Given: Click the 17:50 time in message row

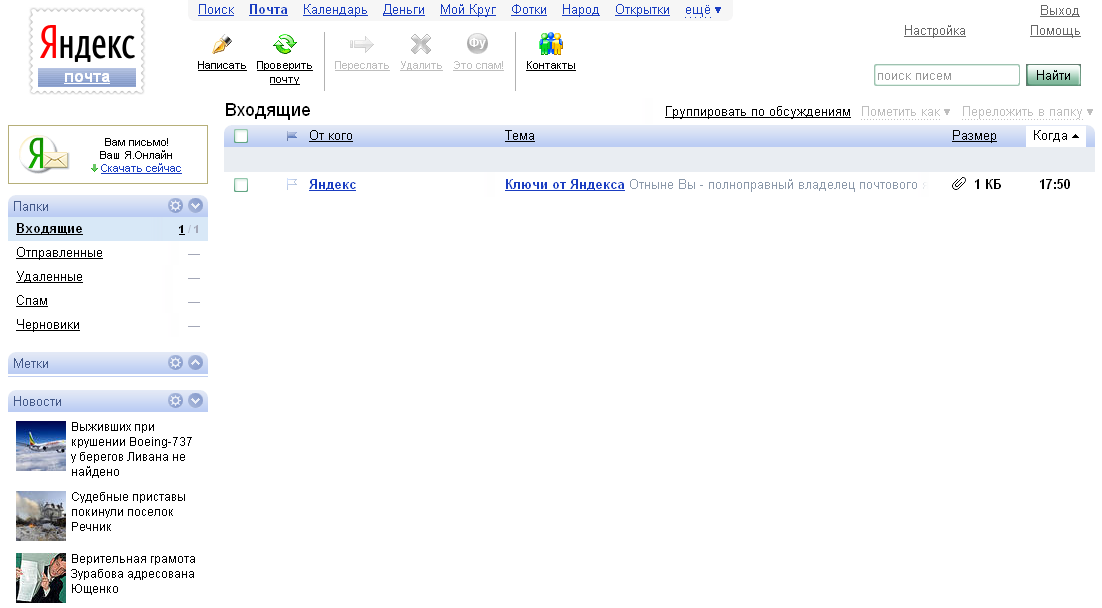Looking at the screenshot, I should pyautogui.click(x=1054, y=184).
